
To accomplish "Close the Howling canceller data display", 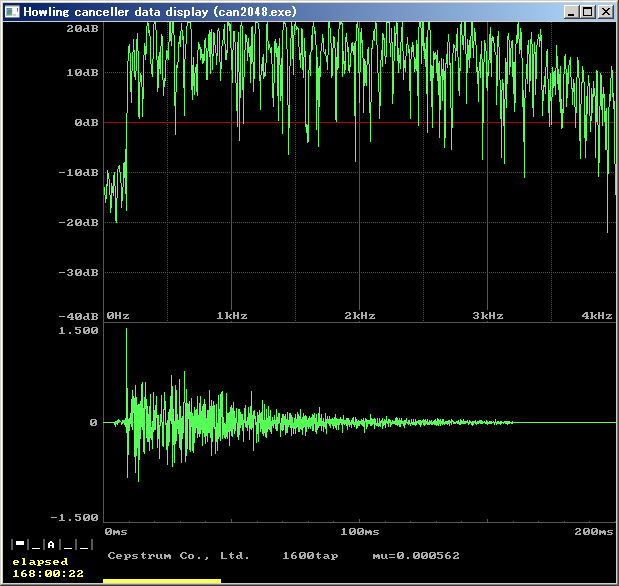I will click(x=606, y=12).
